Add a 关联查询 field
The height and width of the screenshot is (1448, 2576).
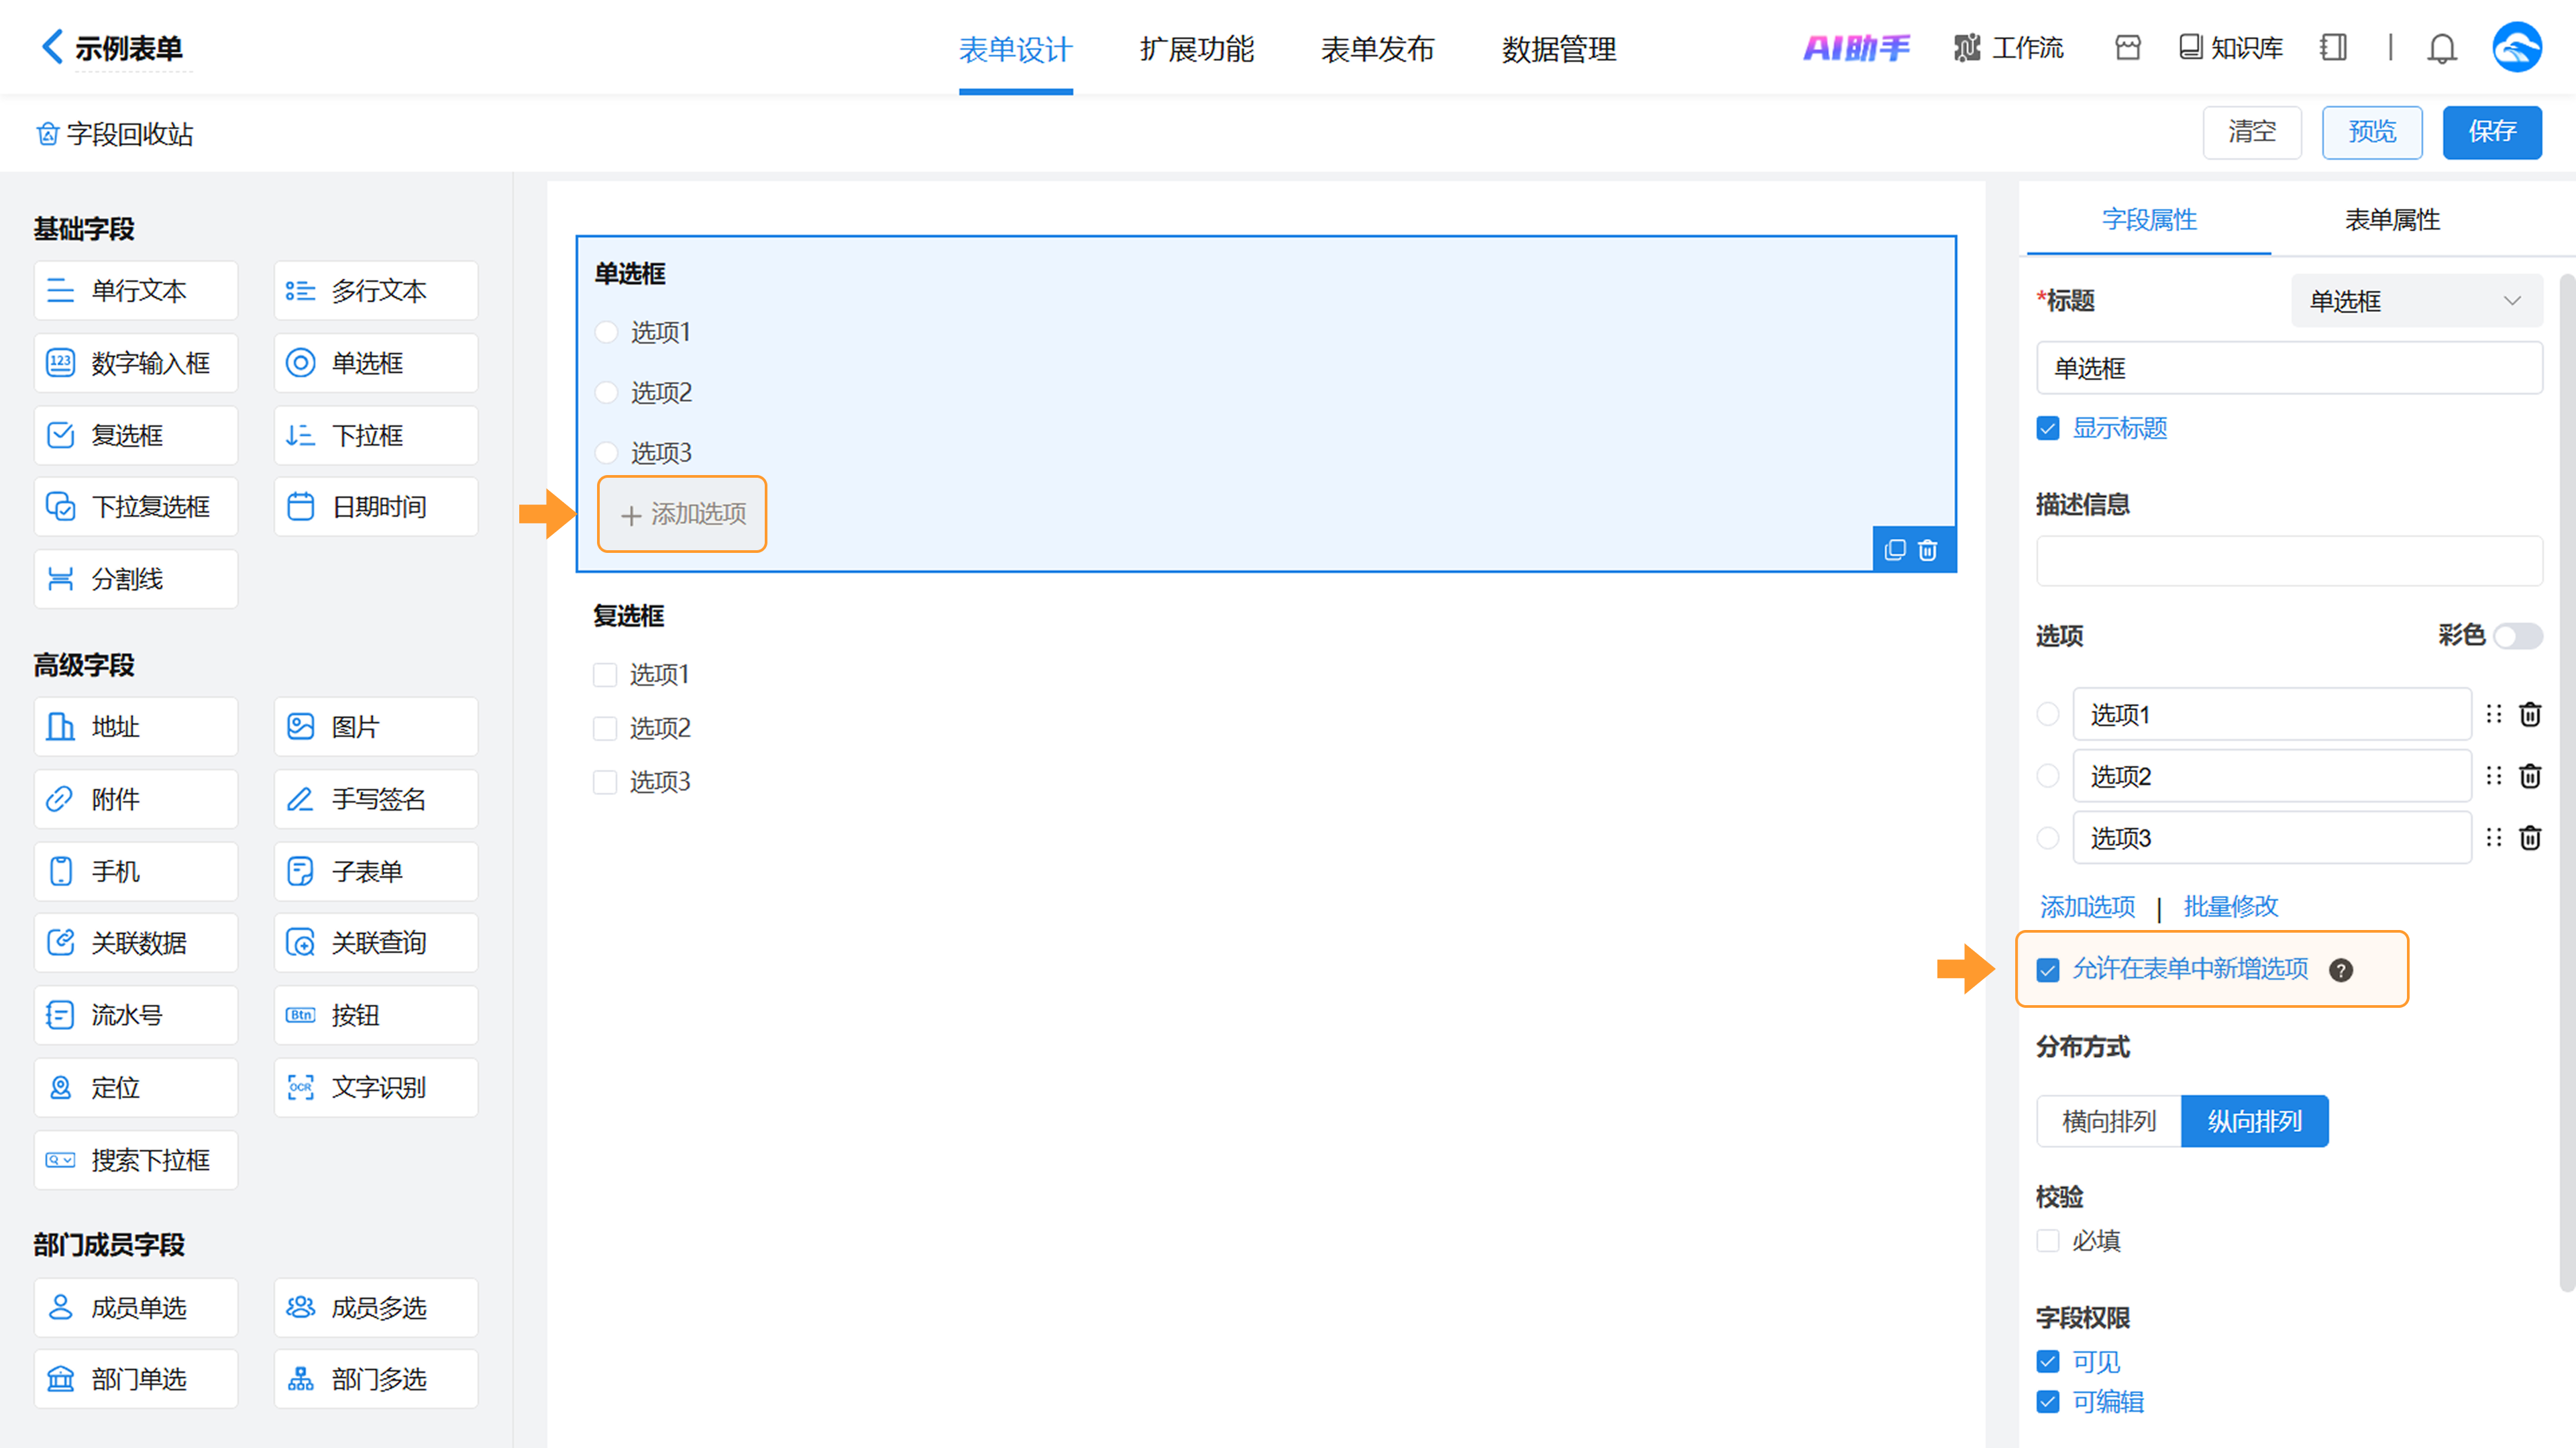click(x=376, y=943)
